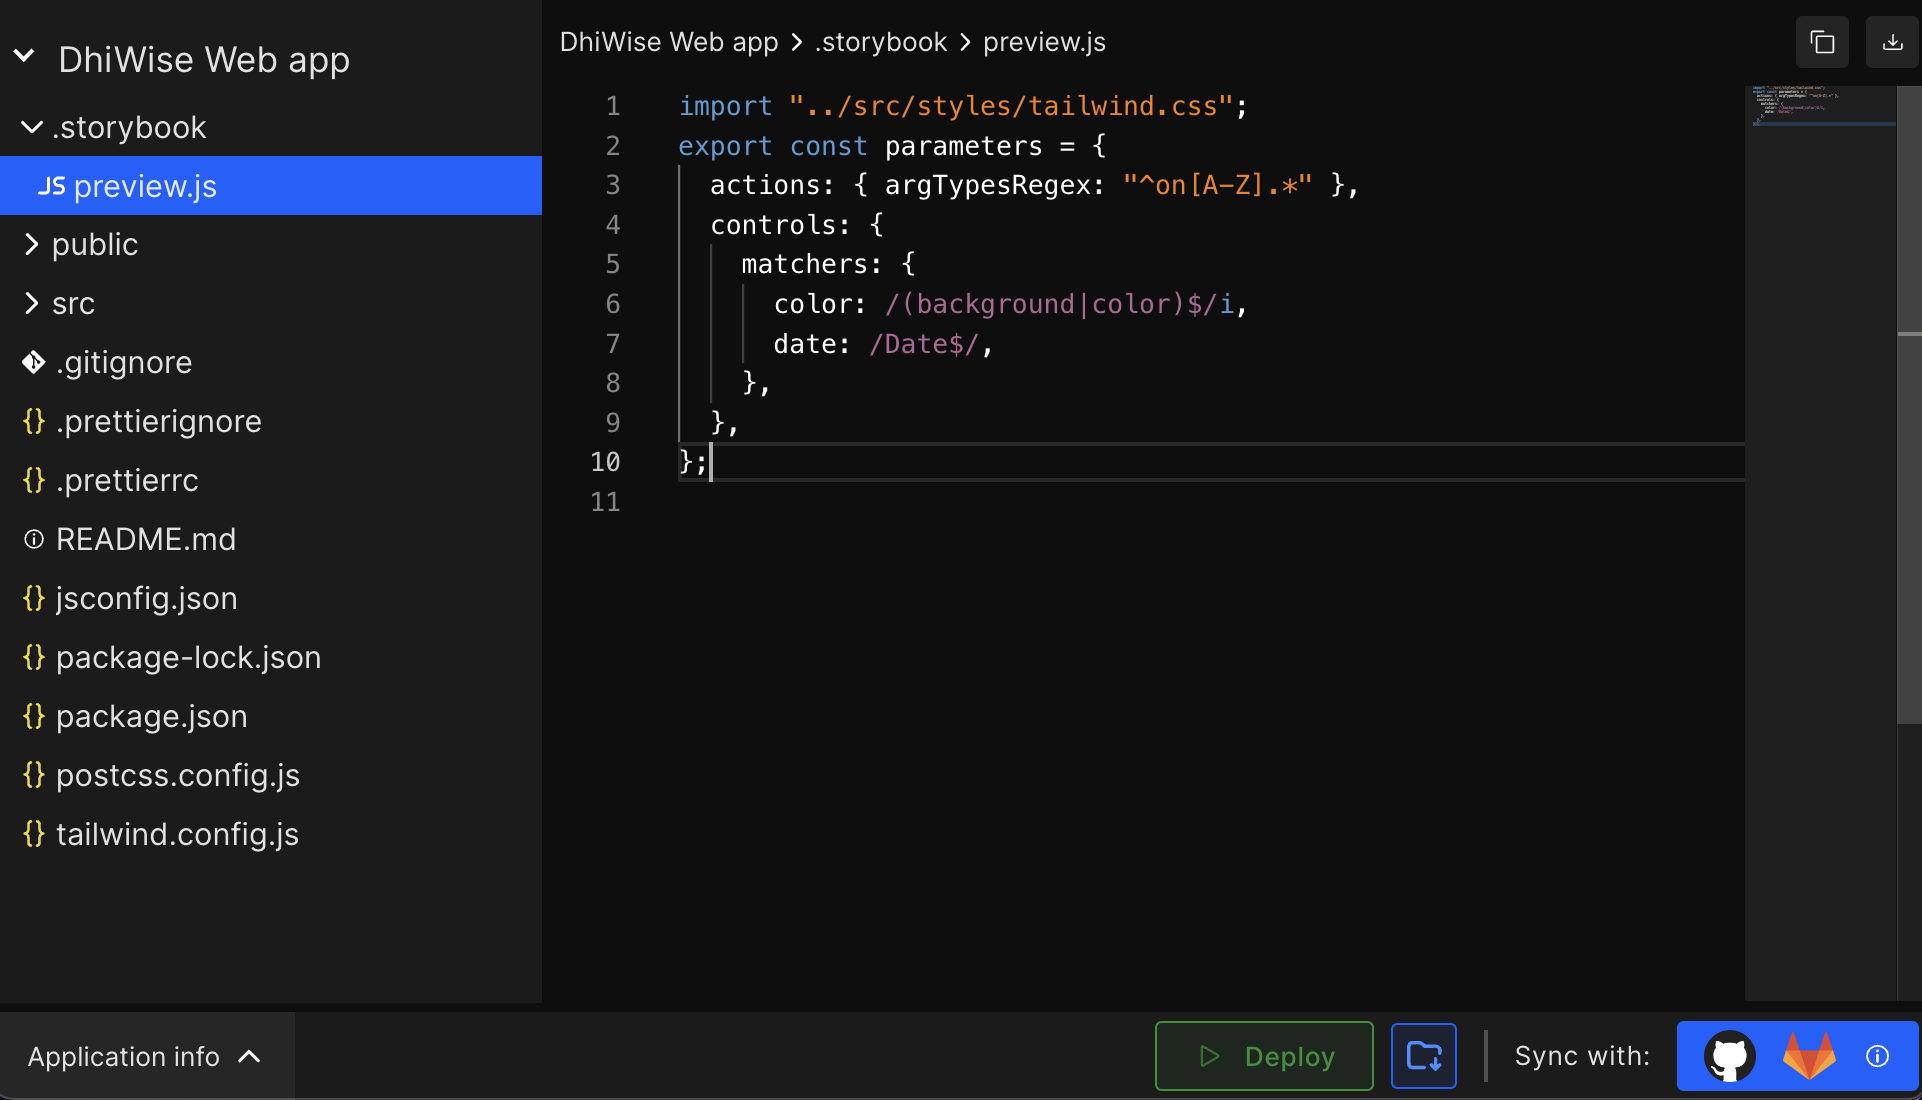This screenshot has width=1922, height=1100.
Task: Click the GitLab sync icon
Action: click(1809, 1056)
